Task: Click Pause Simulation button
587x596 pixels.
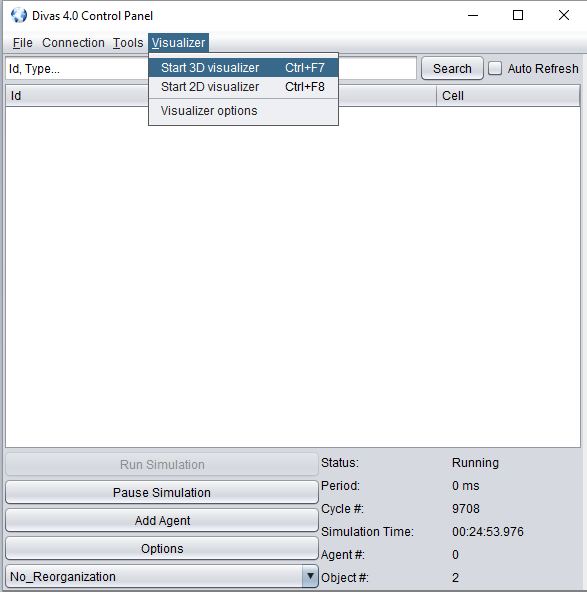Action: (x=162, y=493)
